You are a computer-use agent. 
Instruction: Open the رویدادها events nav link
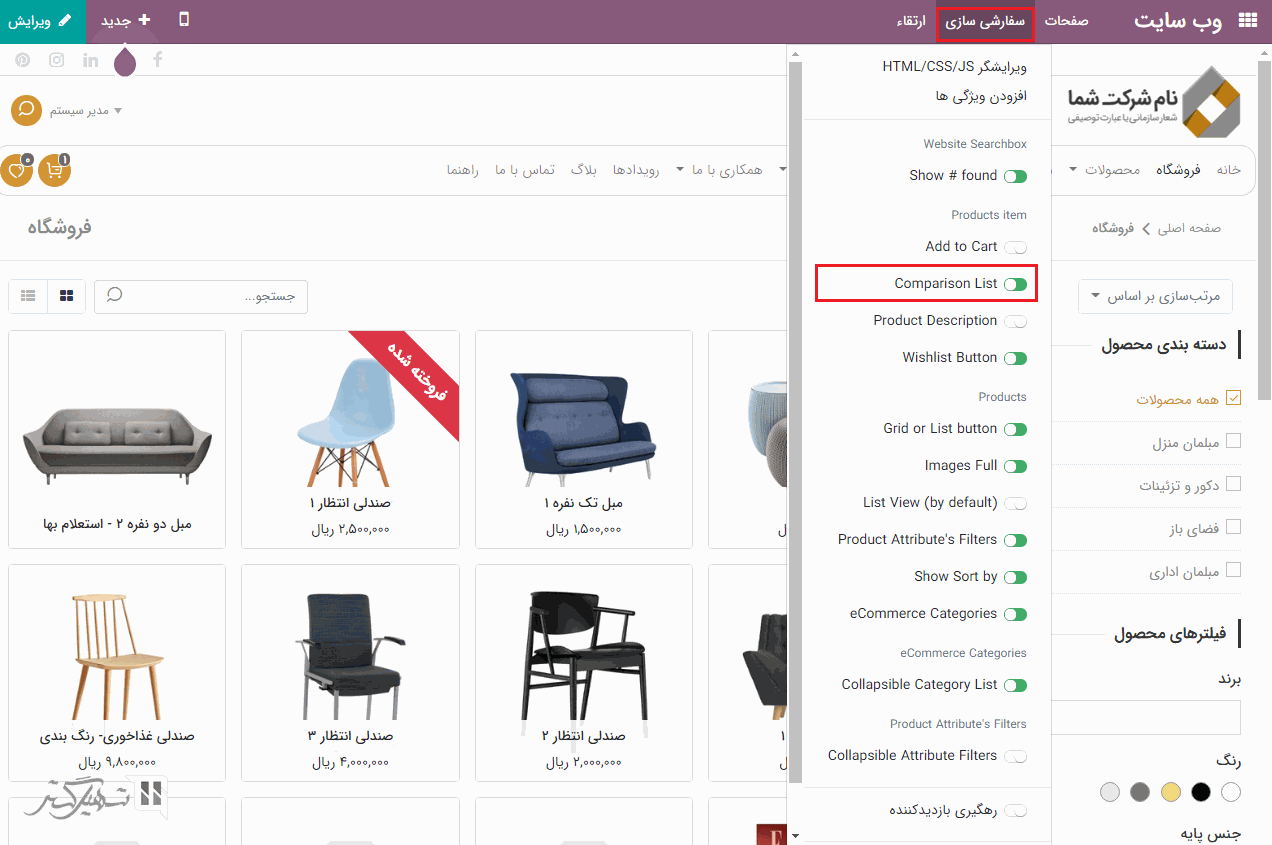click(636, 170)
